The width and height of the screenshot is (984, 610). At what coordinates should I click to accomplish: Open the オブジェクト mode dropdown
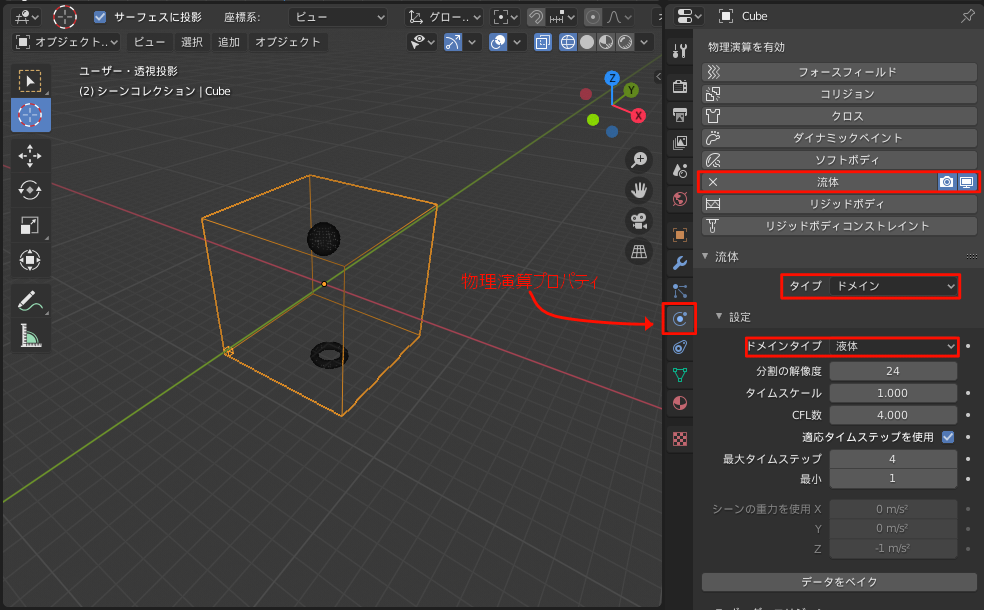point(67,42)
